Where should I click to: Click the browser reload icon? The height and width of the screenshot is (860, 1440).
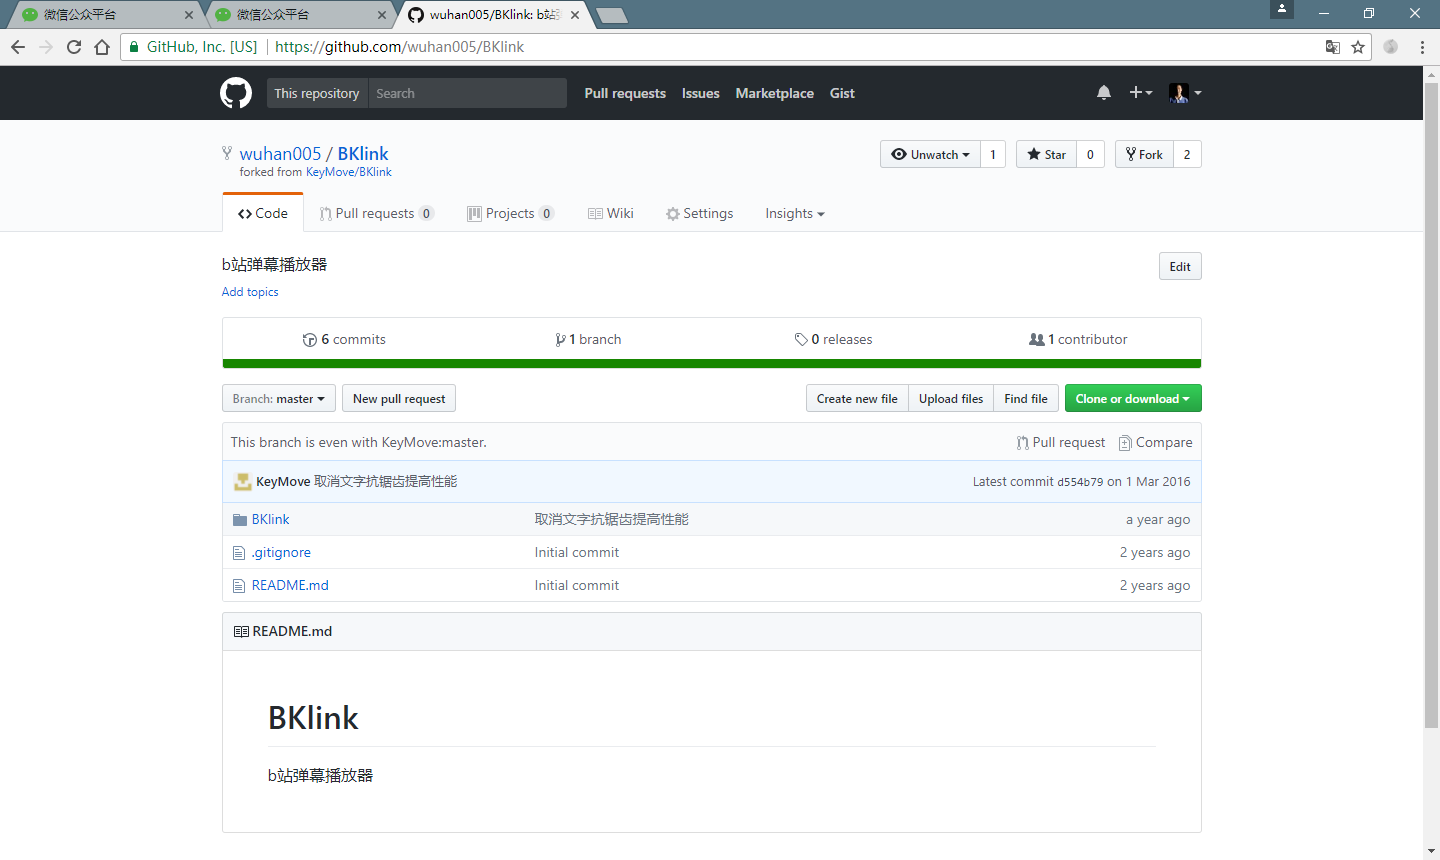pos(74,47)
